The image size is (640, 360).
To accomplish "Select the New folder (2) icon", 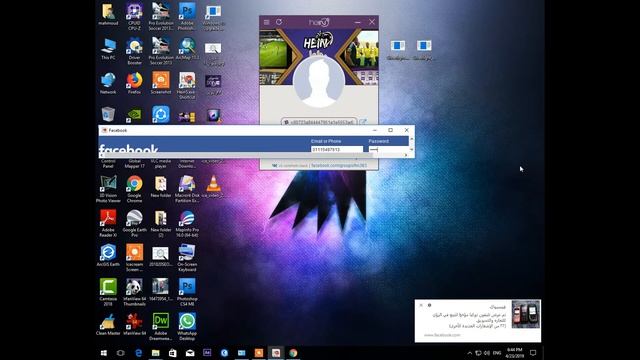I will point(161,224).
